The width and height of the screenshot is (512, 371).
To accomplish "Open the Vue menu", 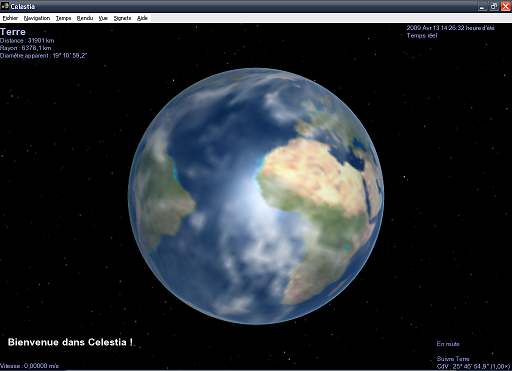I will [103, 18].
